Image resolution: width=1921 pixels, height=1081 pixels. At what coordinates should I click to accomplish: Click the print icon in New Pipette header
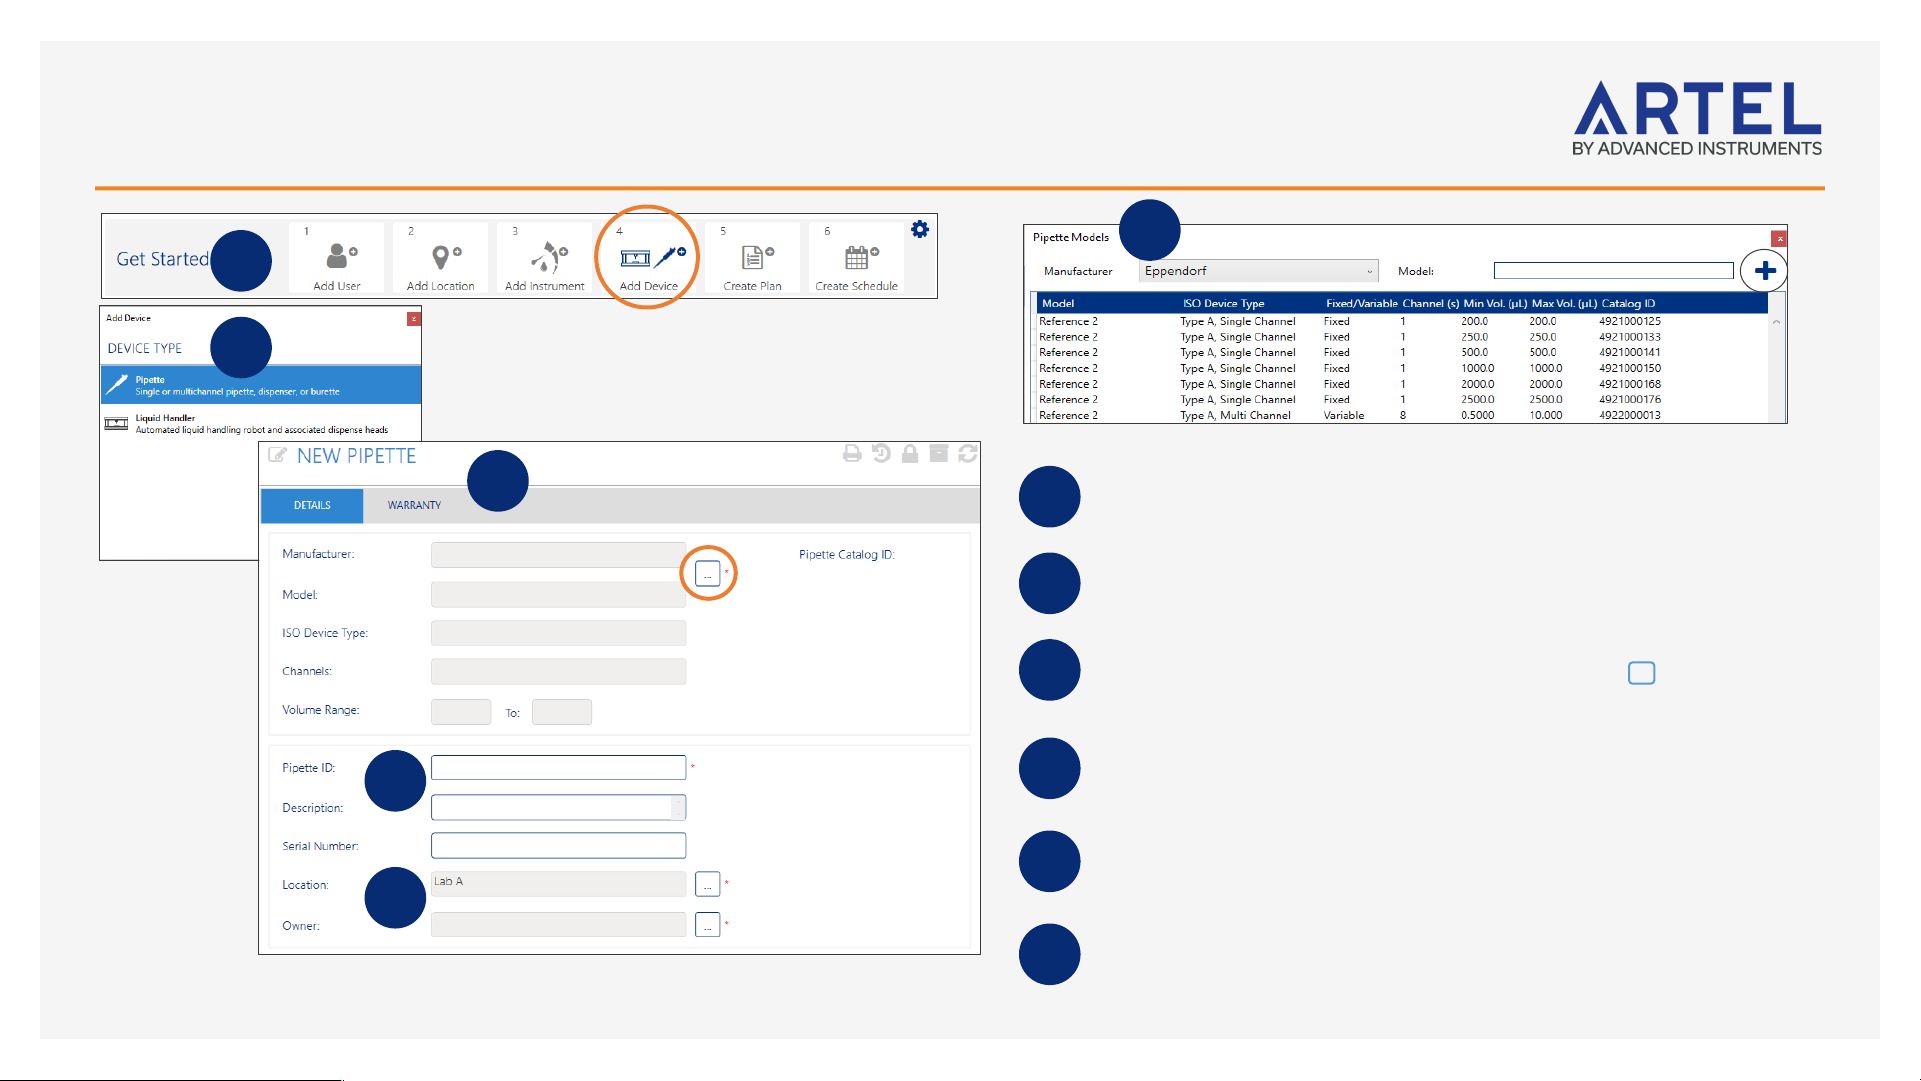(852, 454)
